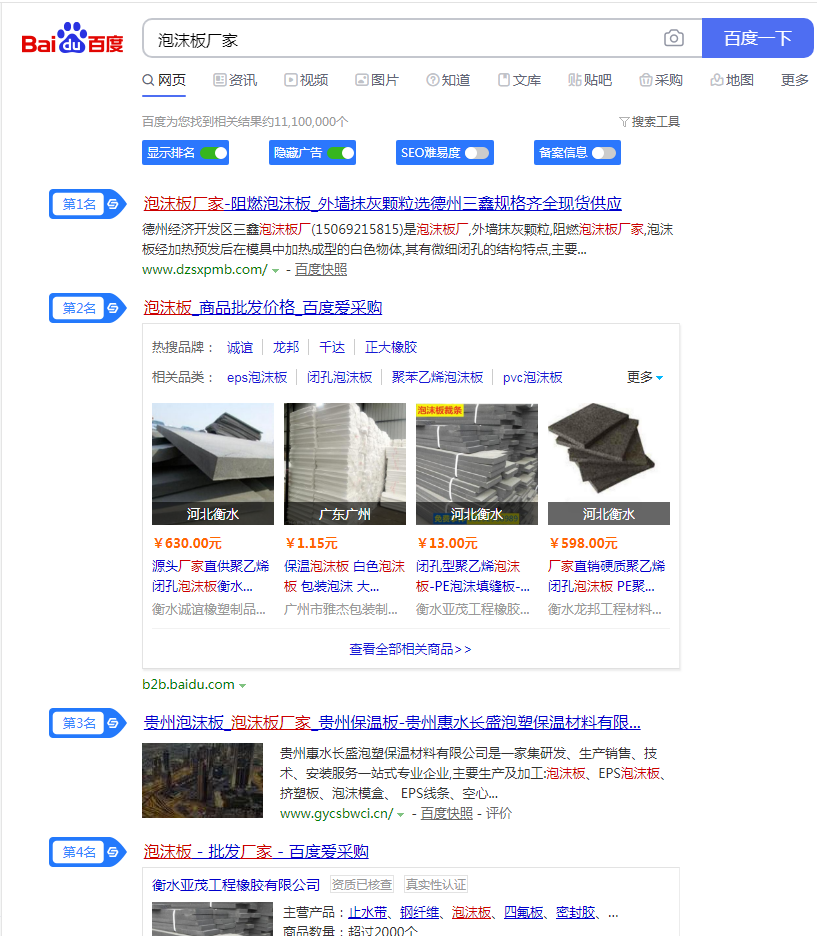Image resolution: width=817 pixels, height=936 pixels.
Task: Select category 聚苯乙烯泡沫板
Action: [437, 377]
